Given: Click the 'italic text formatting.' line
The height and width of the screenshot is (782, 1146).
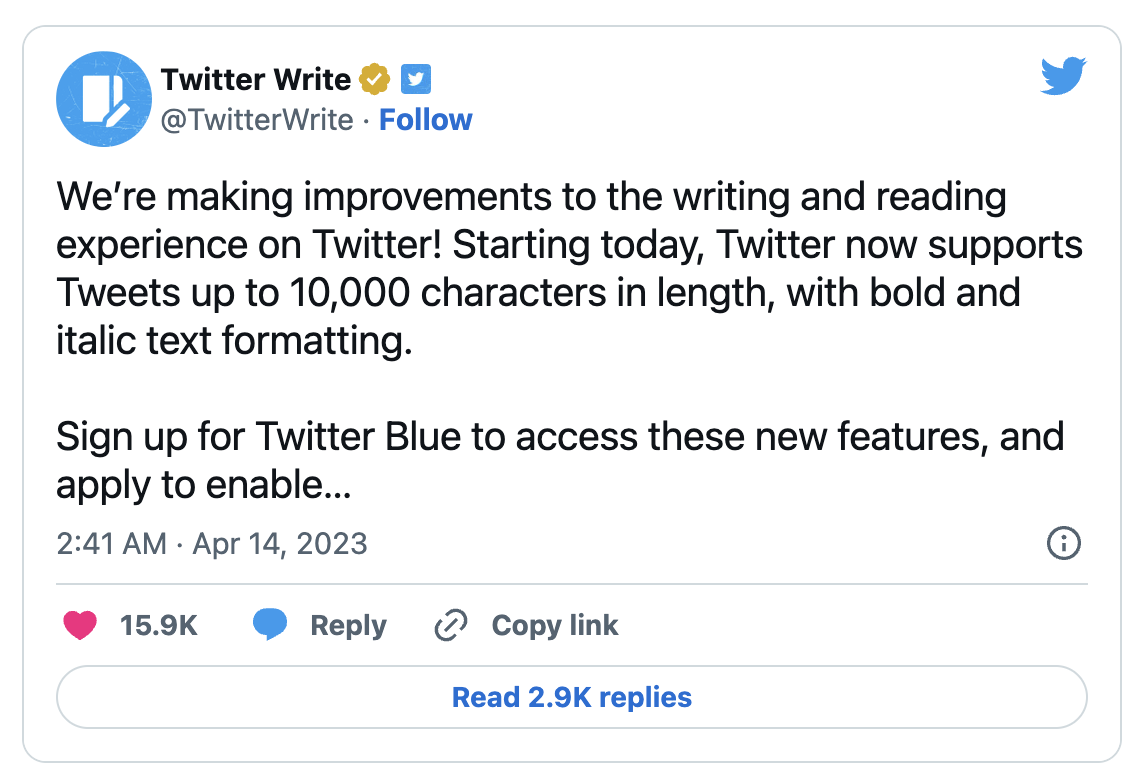Looking at the screenshot, I should point(234,341).
